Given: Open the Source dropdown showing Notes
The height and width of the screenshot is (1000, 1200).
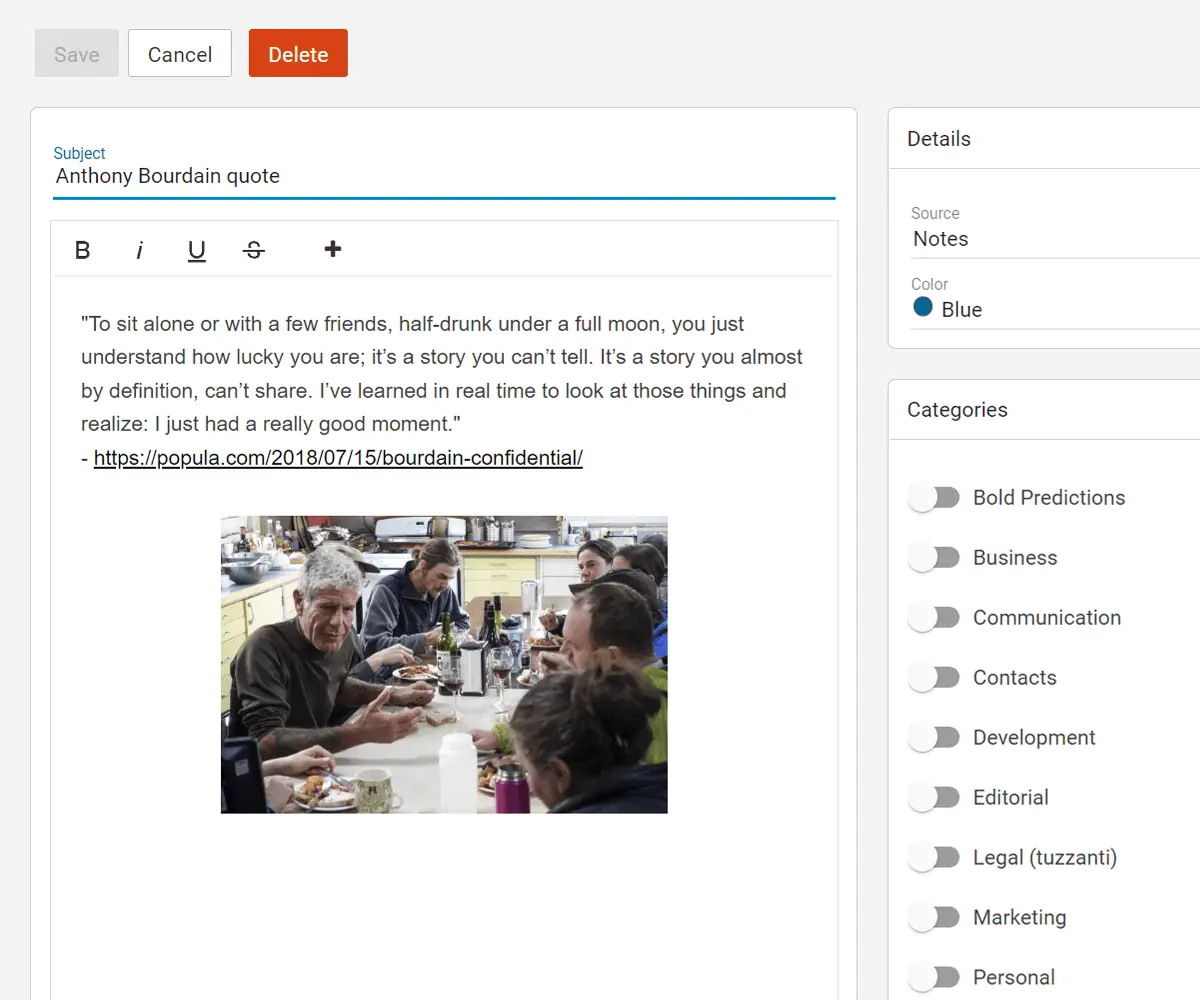Looking at the screenshot, I should (x=1050, y=239).
